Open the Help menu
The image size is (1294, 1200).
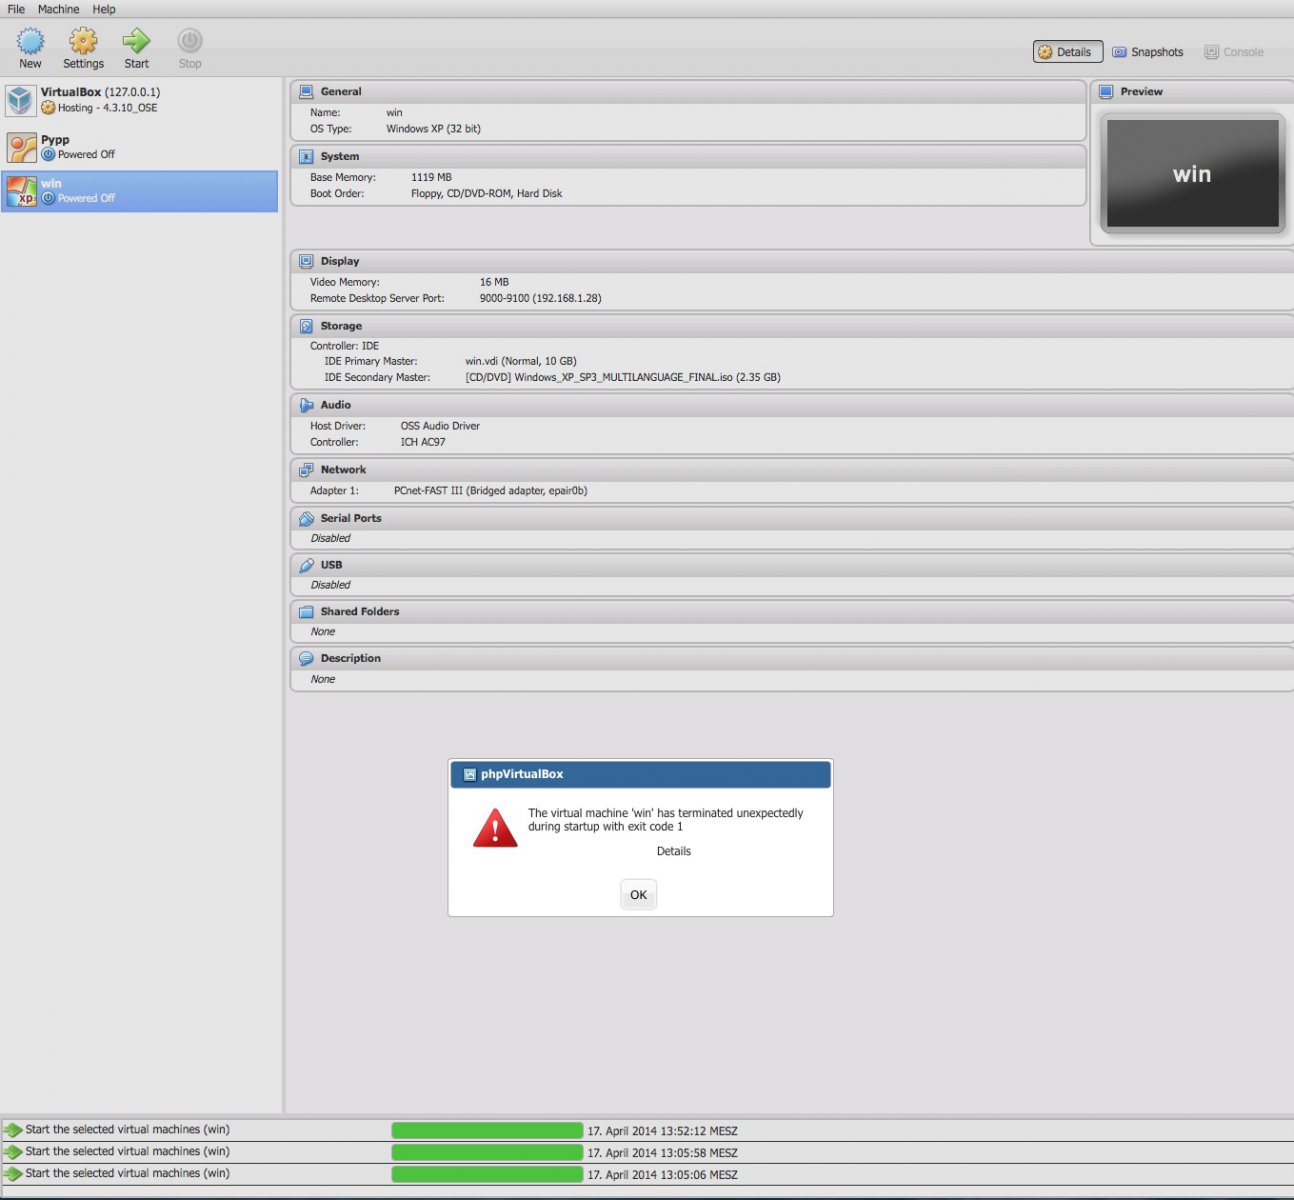(x=104, y=9)
